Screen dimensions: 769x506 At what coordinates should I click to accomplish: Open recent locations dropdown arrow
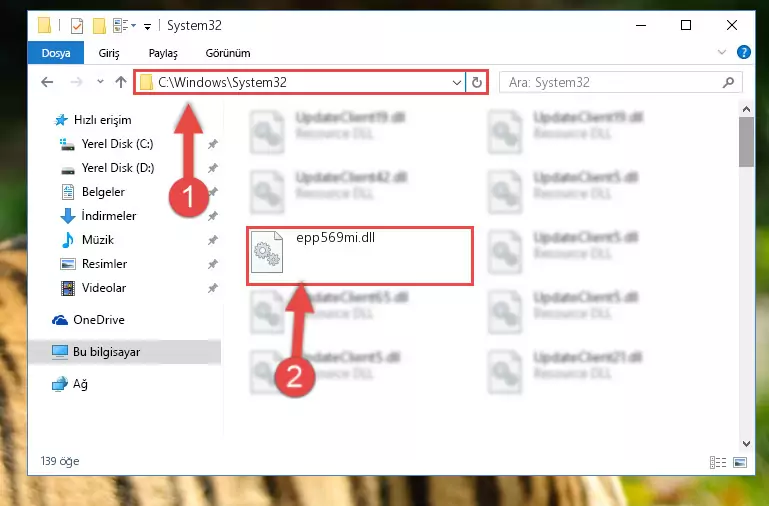[x=100, y=82]
